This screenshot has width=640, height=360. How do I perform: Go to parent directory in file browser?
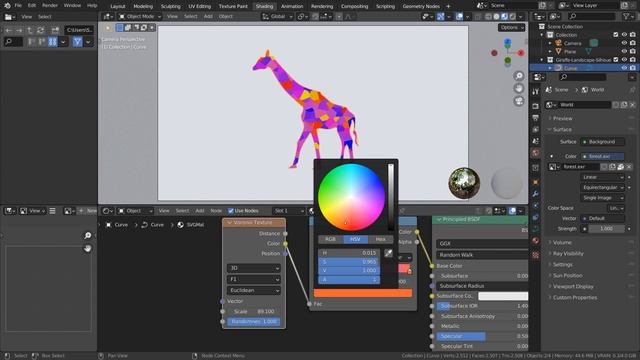pos(29,30)
